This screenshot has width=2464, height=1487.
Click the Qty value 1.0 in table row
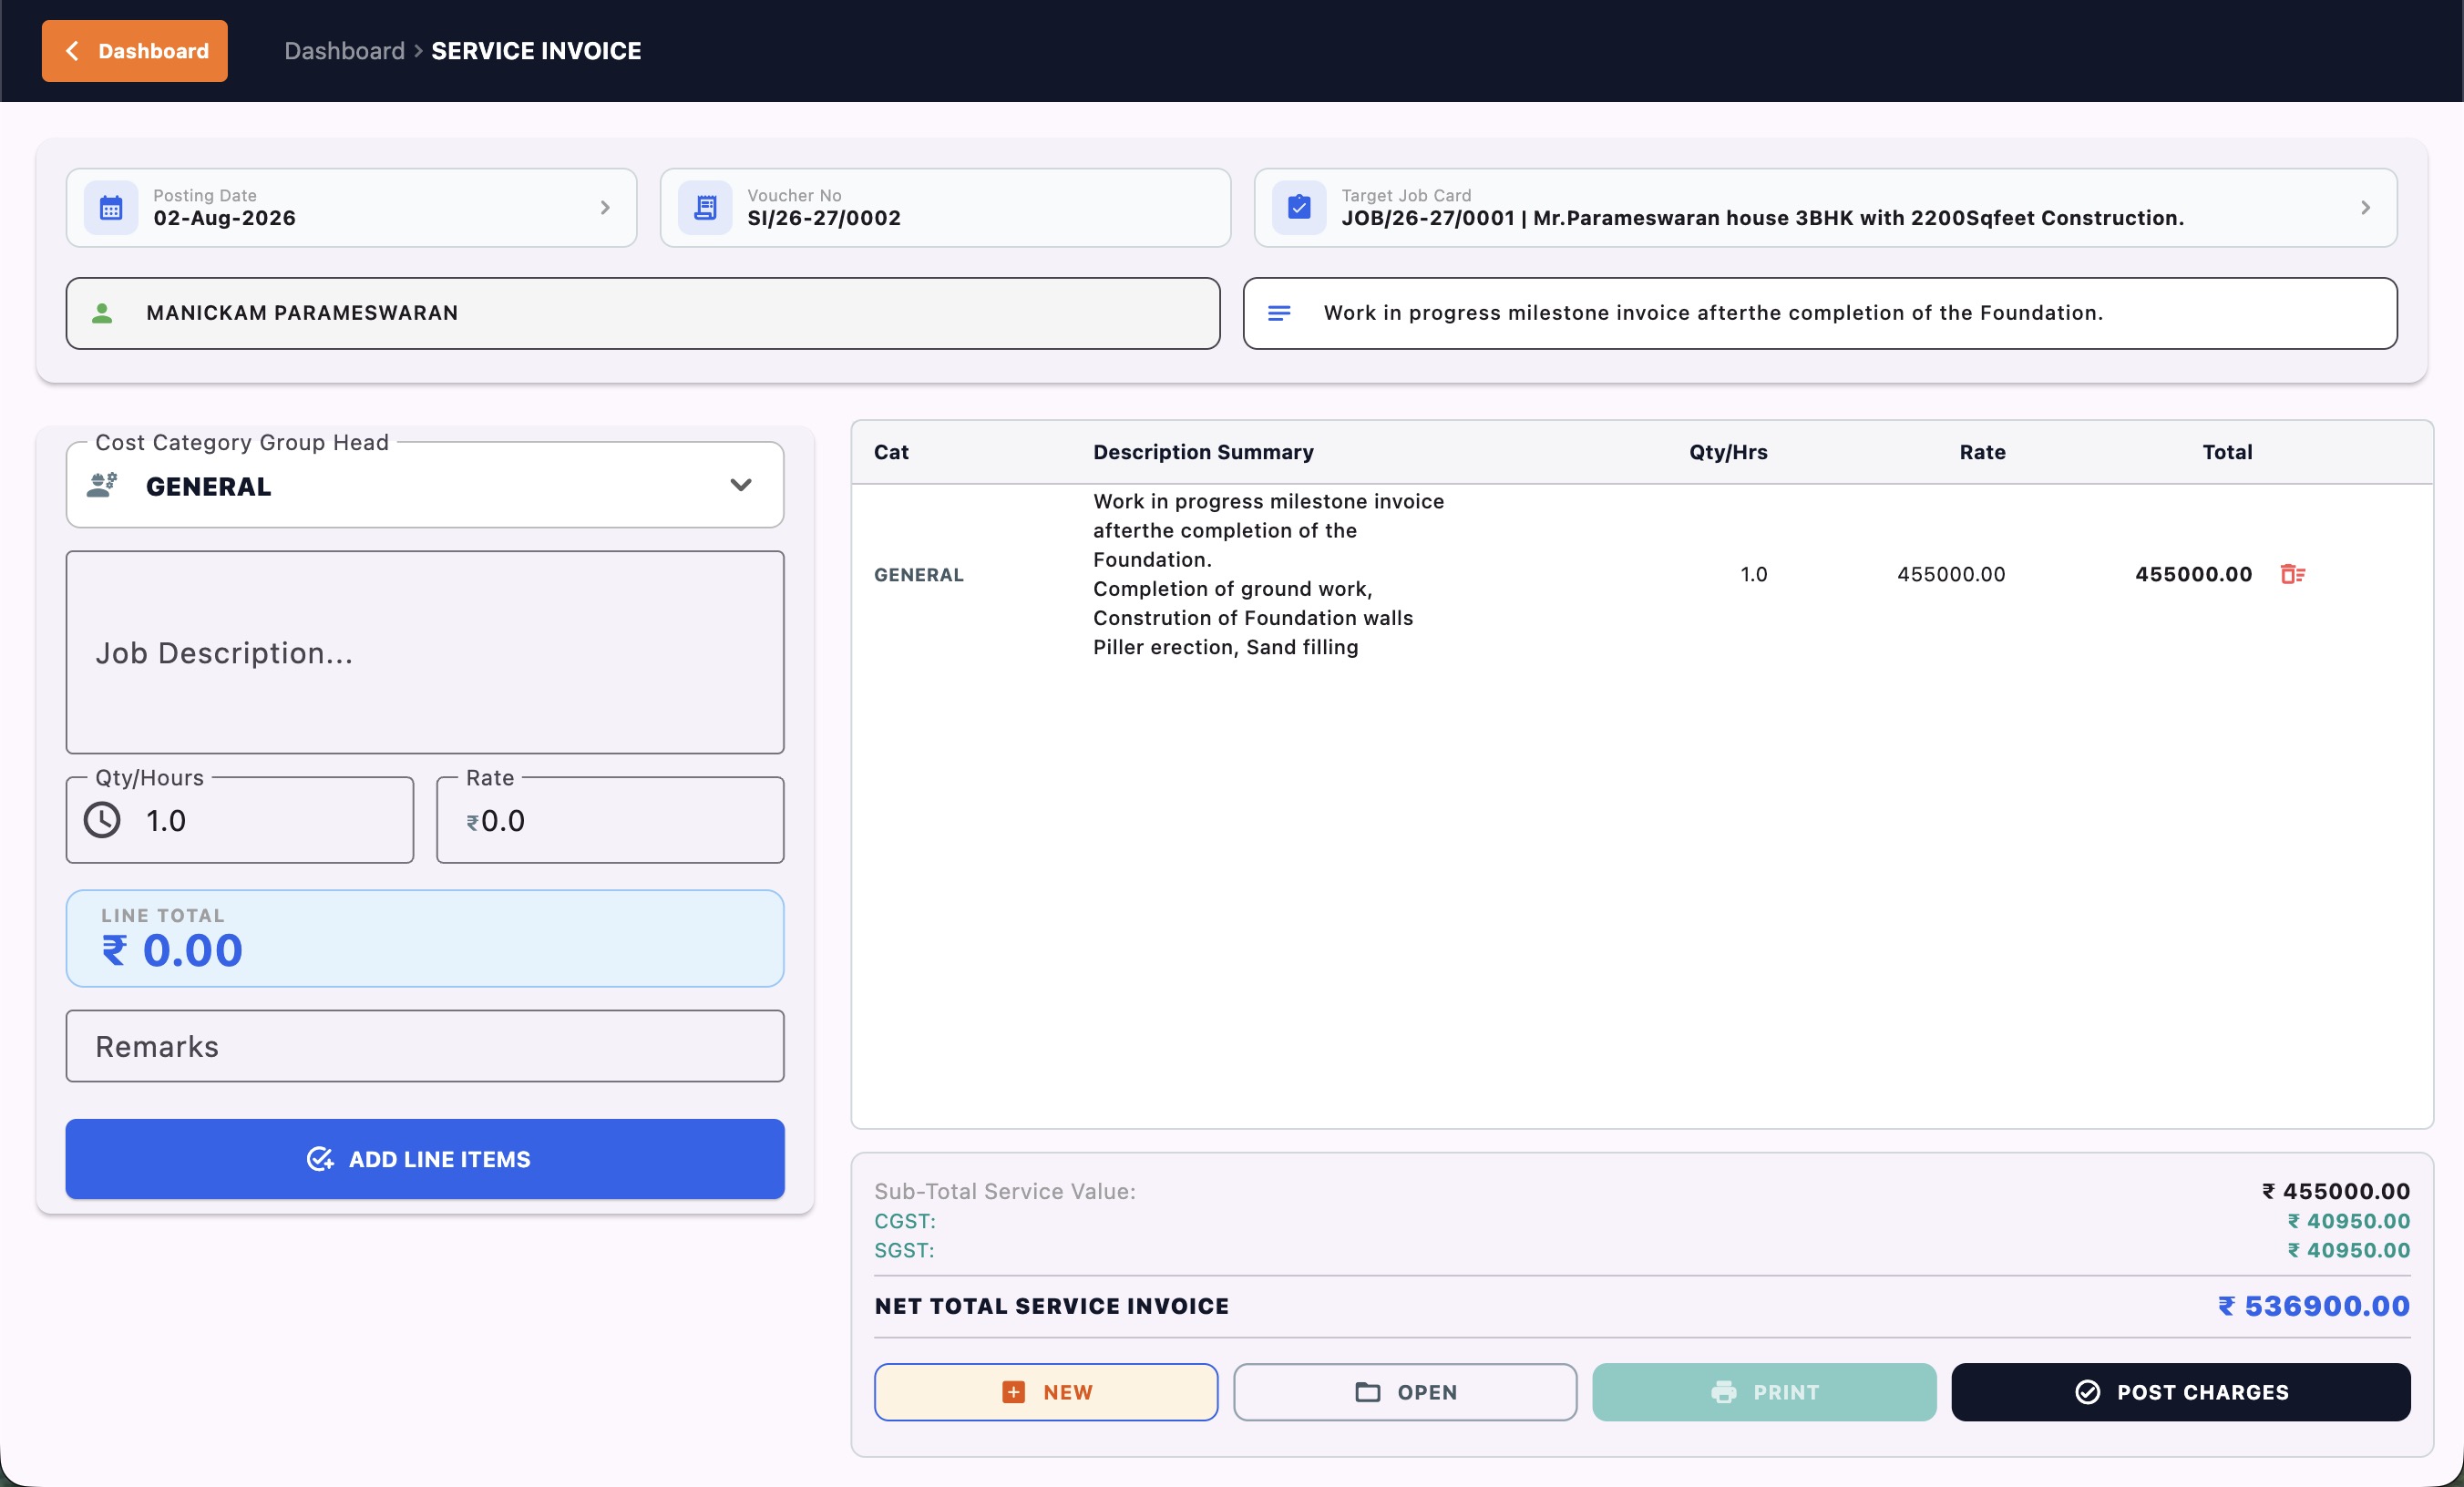(x=1753, y=574)
